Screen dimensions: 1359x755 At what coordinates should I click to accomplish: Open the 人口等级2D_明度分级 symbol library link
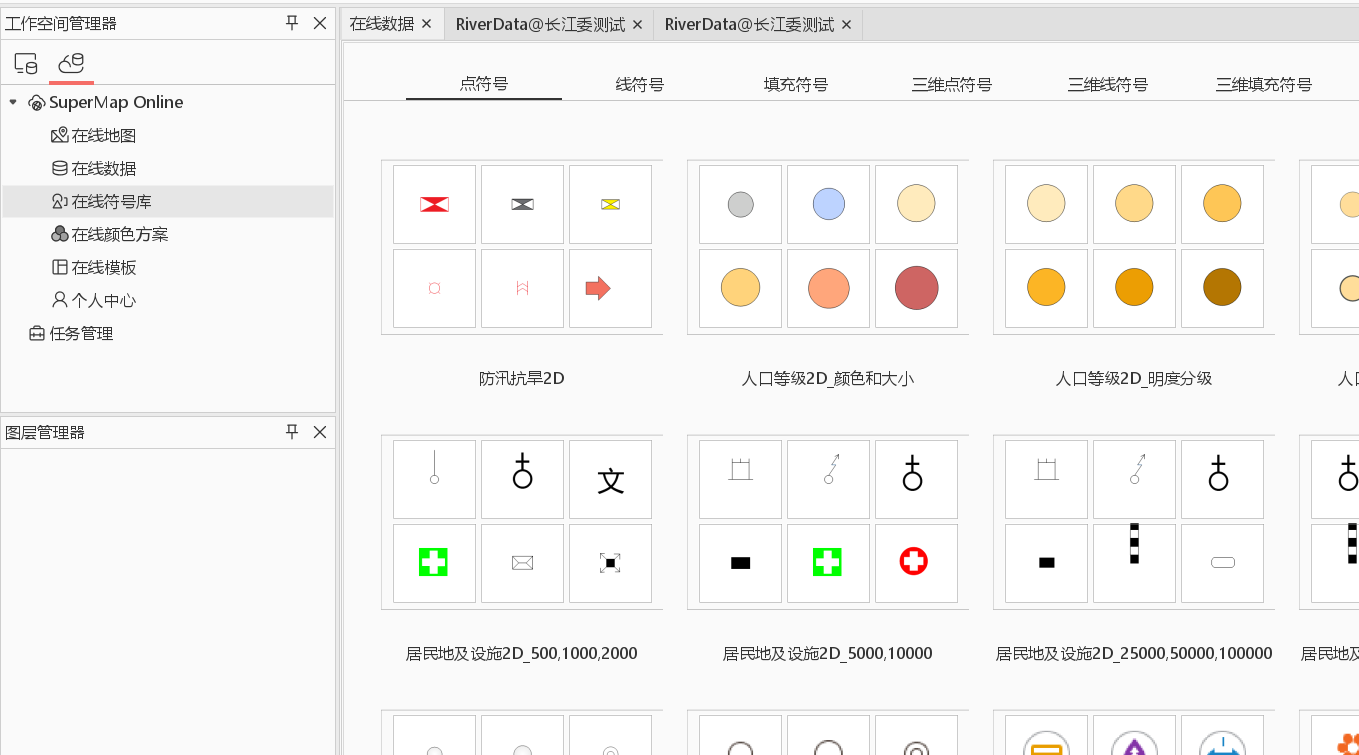point(1133,379)
